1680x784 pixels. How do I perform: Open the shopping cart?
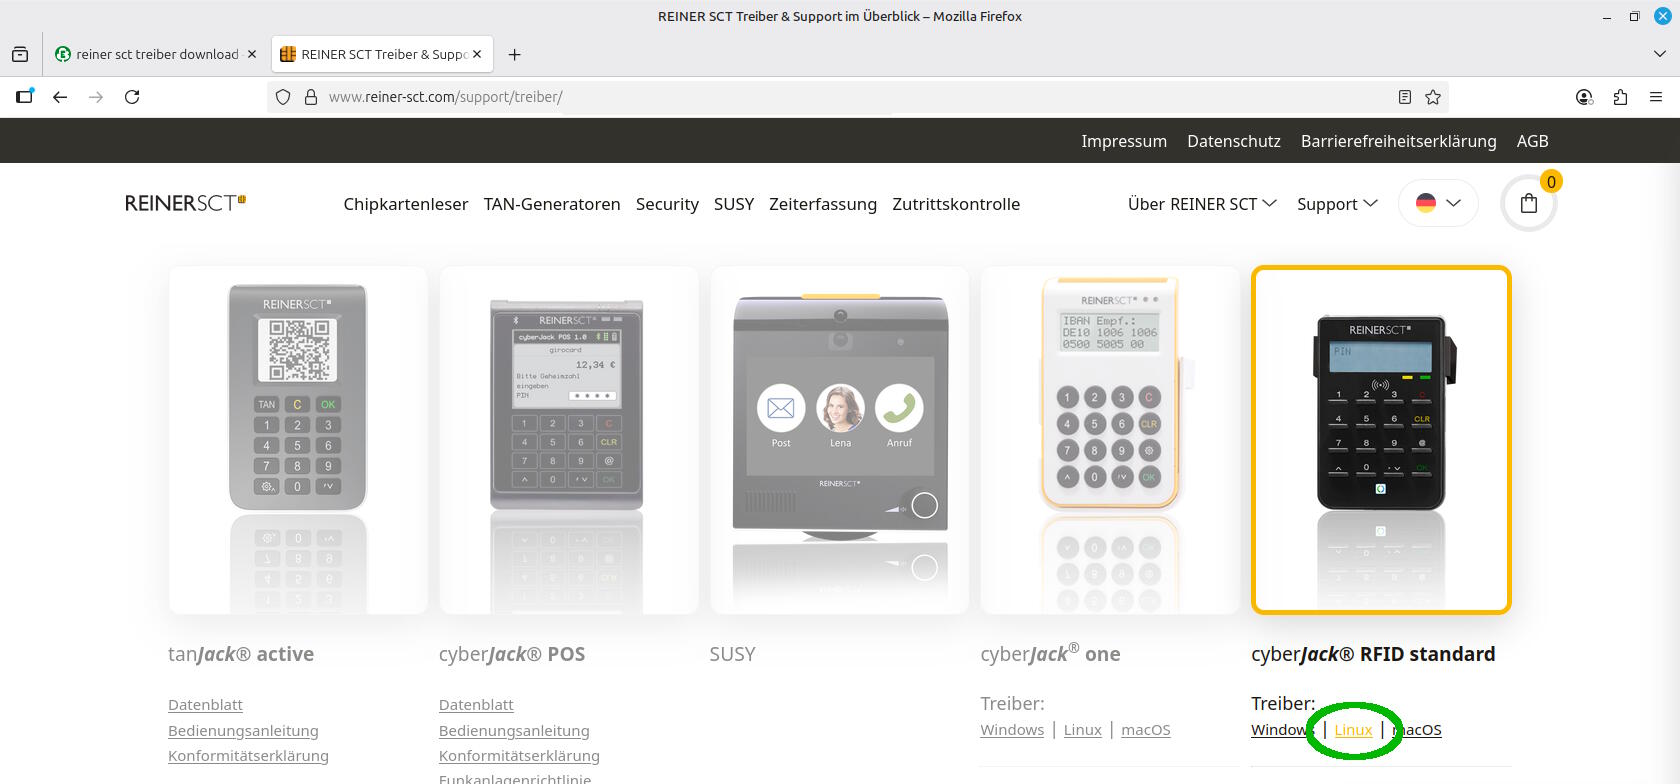1529,203
